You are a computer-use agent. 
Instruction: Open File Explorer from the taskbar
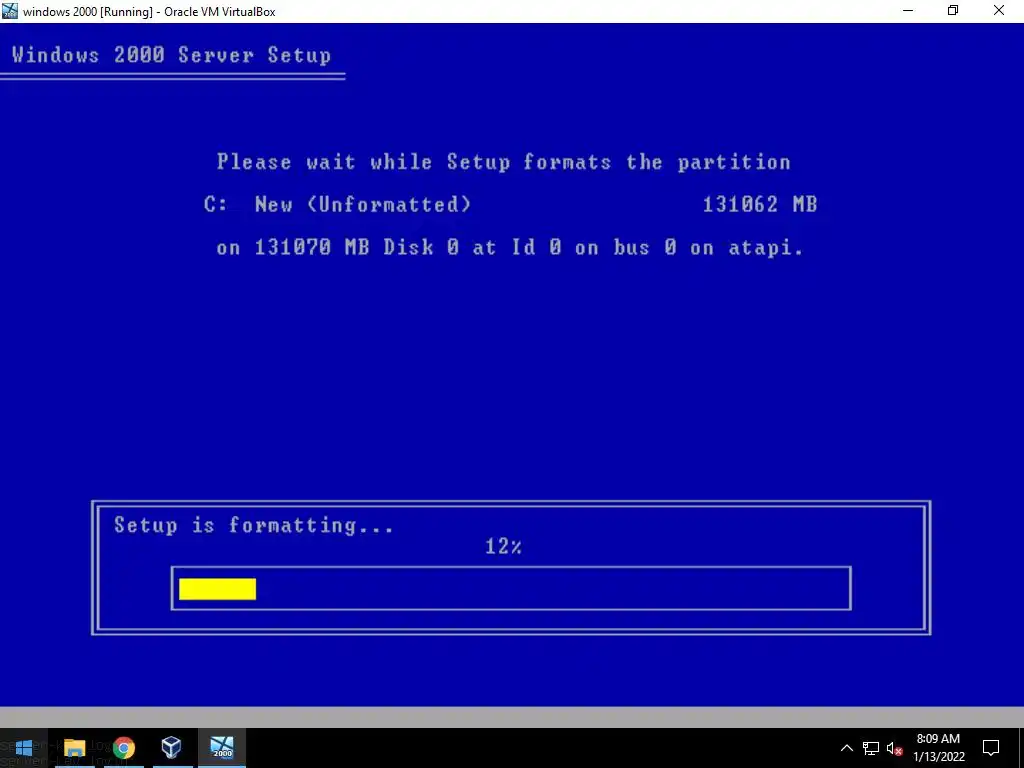pyautogui.click(x=74, y=748)
